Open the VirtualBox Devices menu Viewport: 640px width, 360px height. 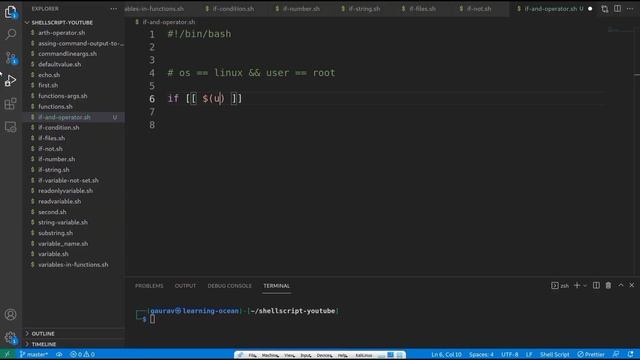pos(324,355)
